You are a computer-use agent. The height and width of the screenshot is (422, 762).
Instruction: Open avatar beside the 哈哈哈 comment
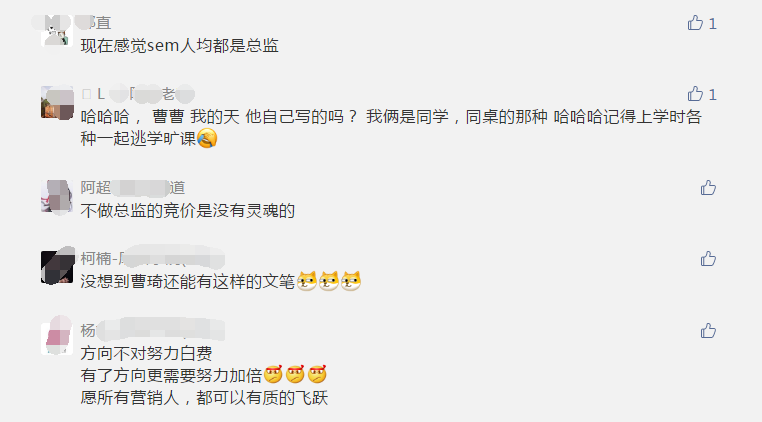(x=57, y=102)
